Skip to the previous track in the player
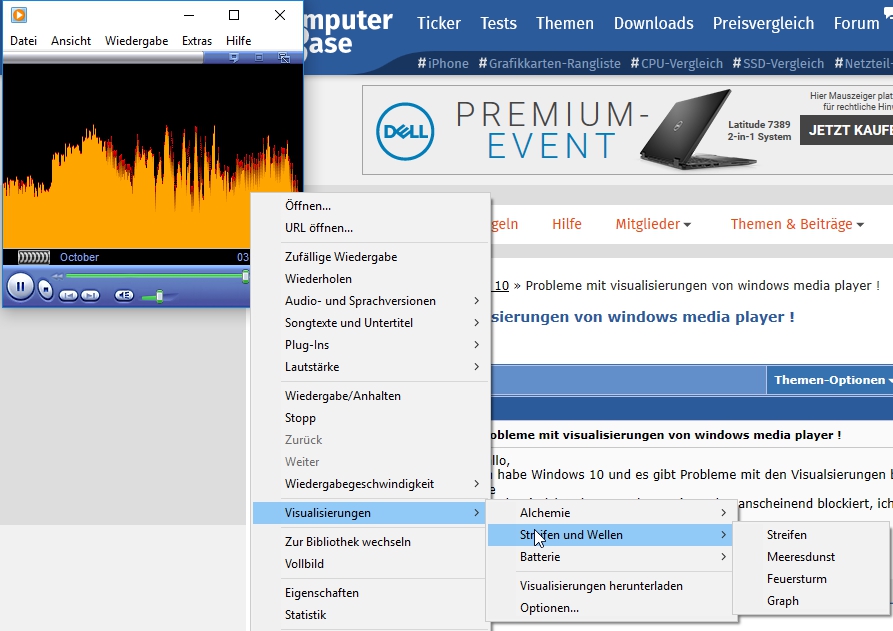This screenshot has height=631, width=893. pyautogui.click(x=68, y=295)
